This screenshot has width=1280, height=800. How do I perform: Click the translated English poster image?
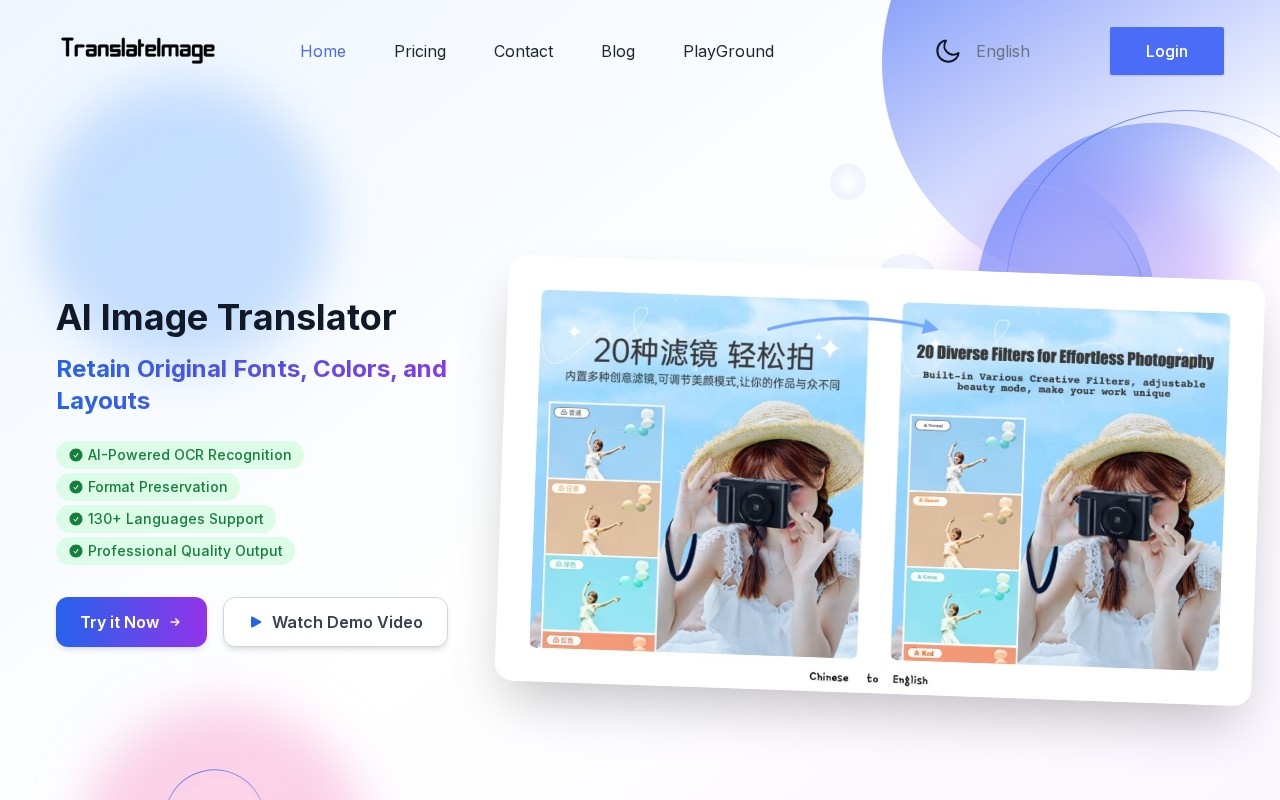point(1060,487)
